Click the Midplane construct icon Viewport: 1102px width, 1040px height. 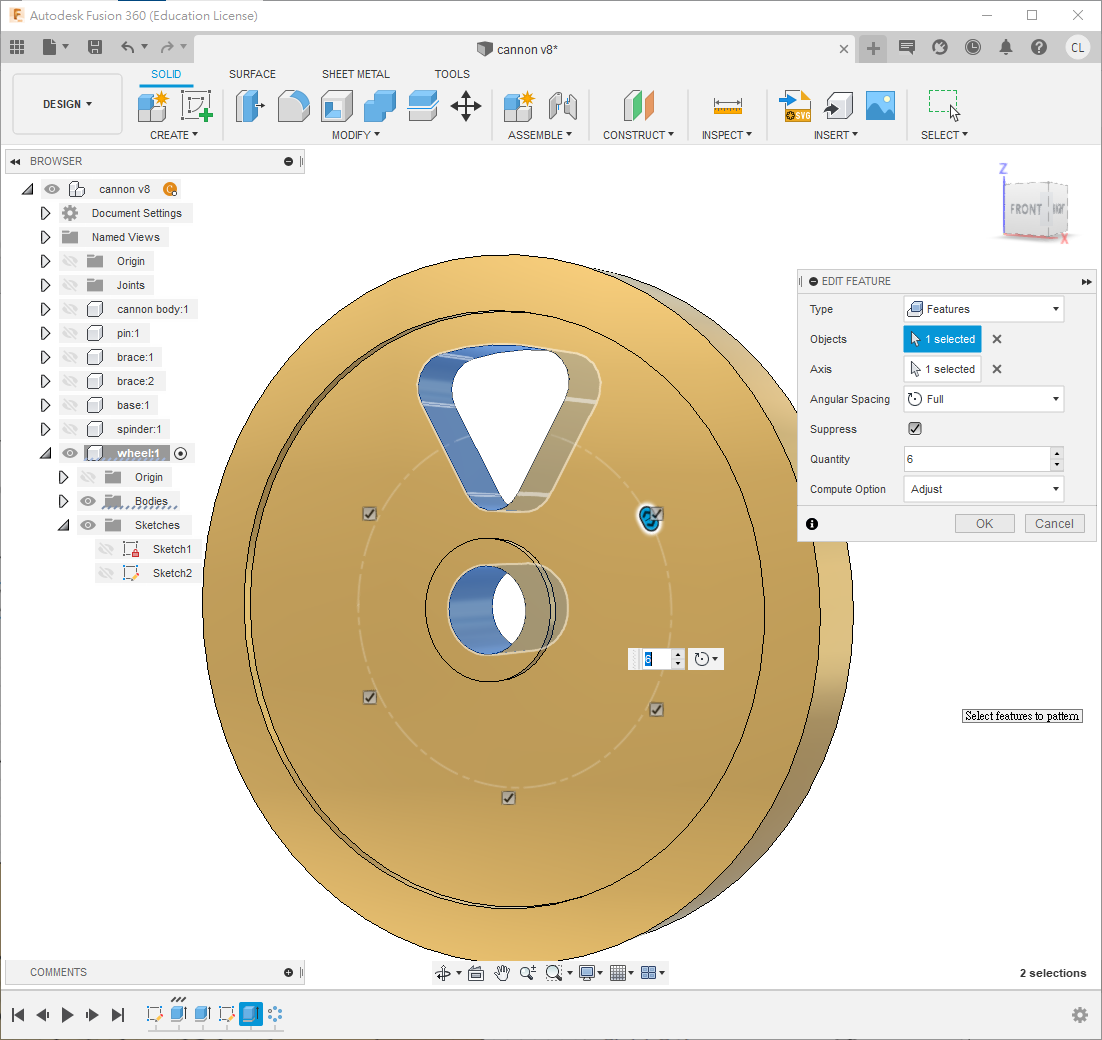click(x=638, y=106)
